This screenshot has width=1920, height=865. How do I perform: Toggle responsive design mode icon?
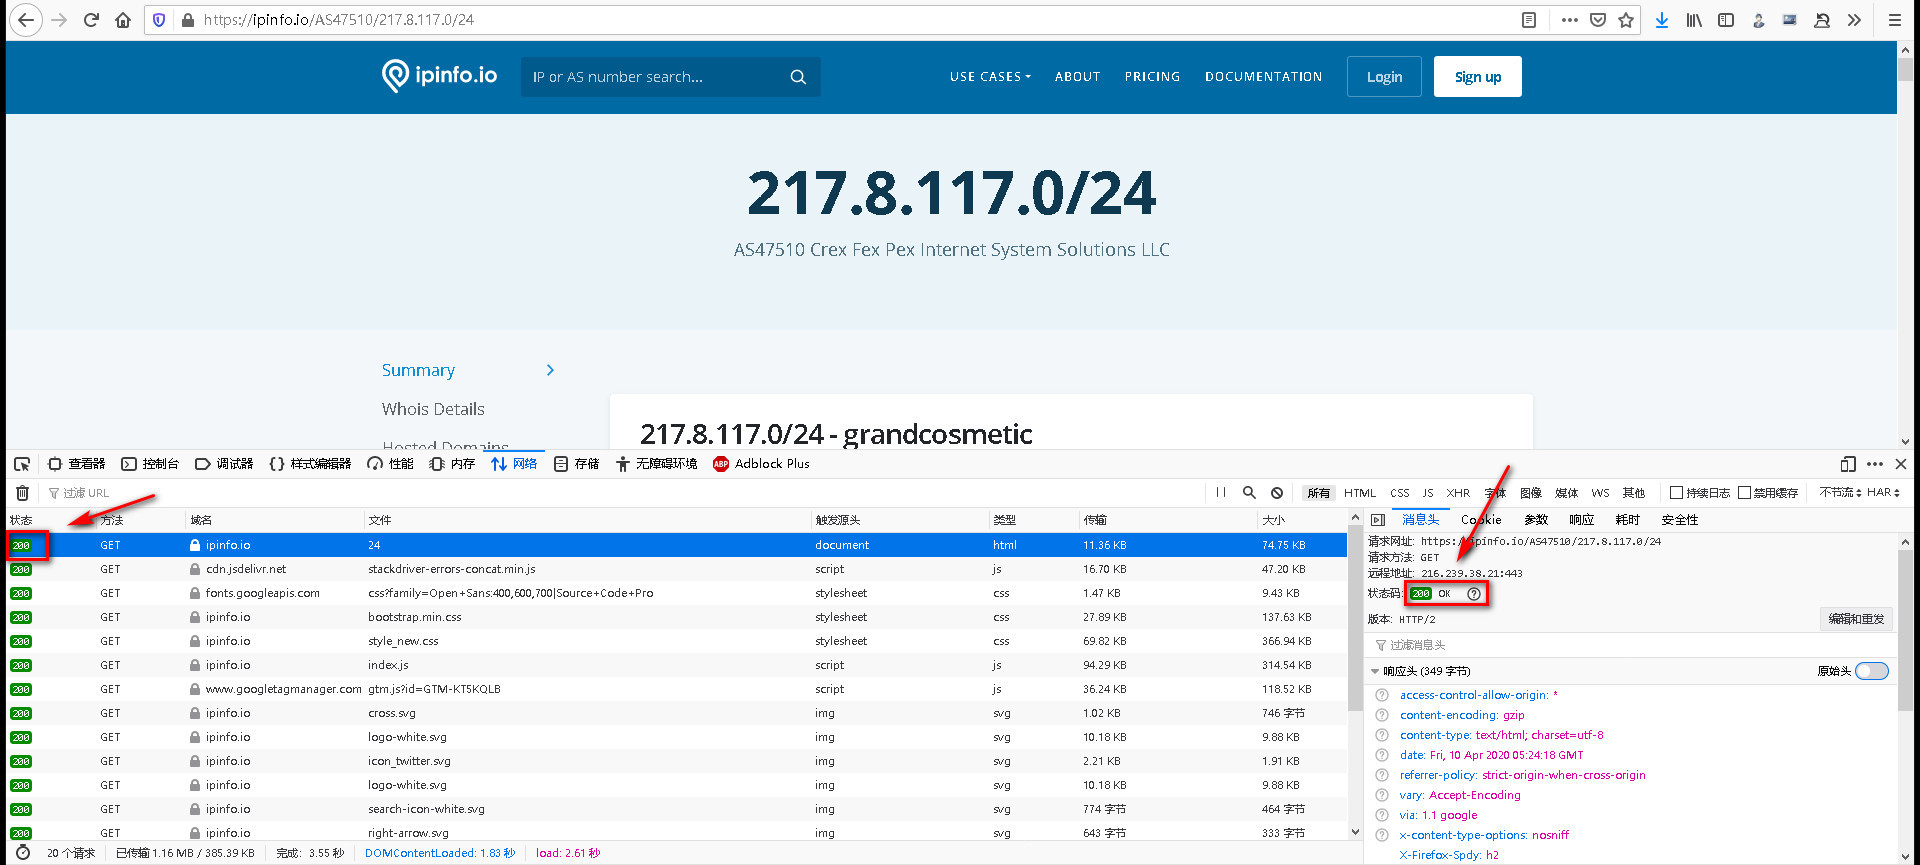point(1848,464)
